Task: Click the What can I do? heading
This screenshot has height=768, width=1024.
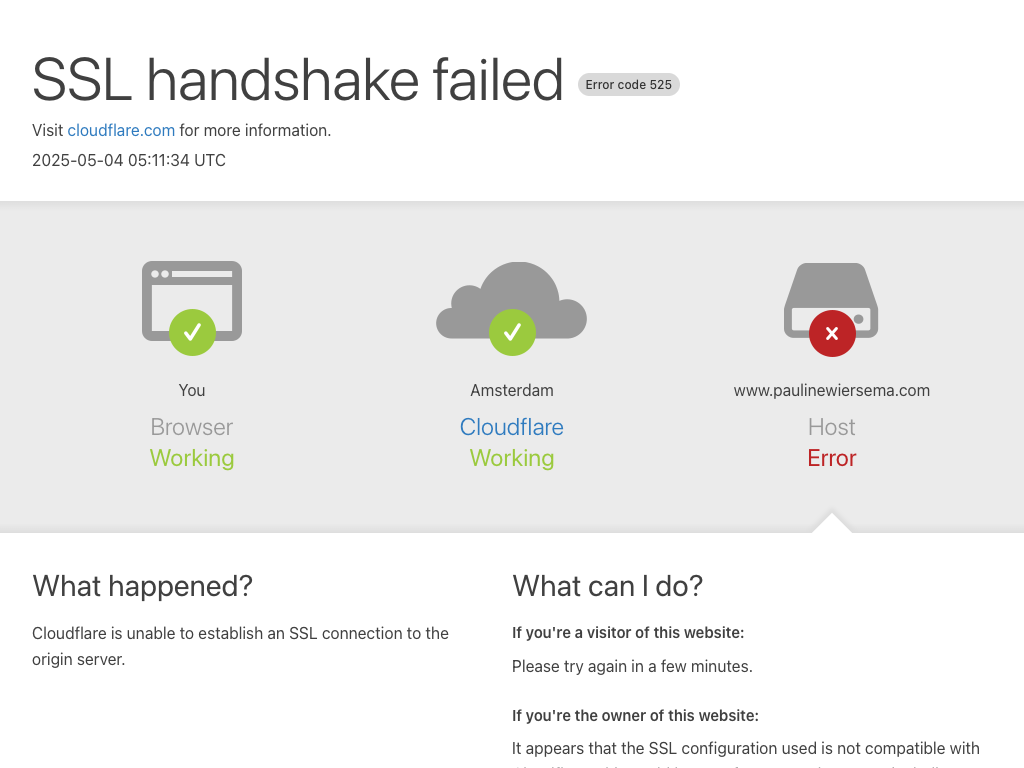Action: [608, 586]
